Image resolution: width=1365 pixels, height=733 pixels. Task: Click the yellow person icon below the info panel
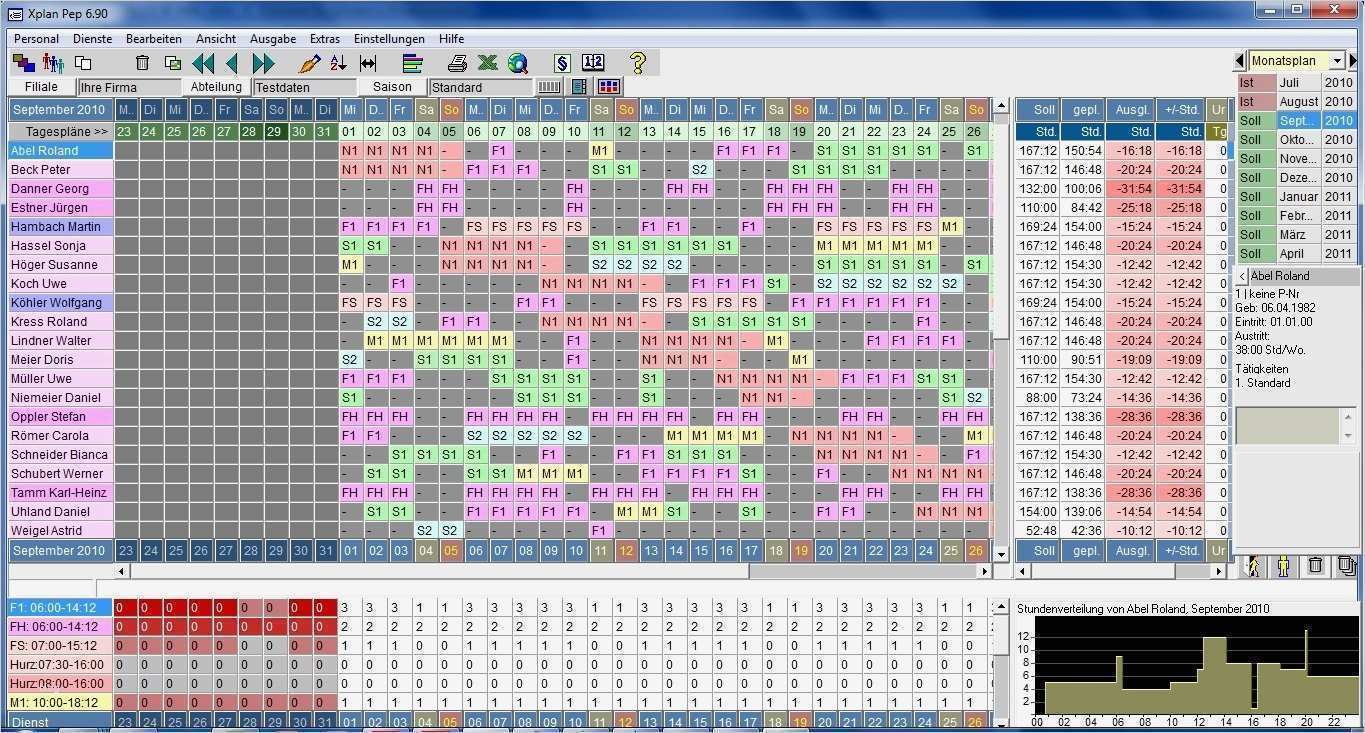pos(1284,566)
